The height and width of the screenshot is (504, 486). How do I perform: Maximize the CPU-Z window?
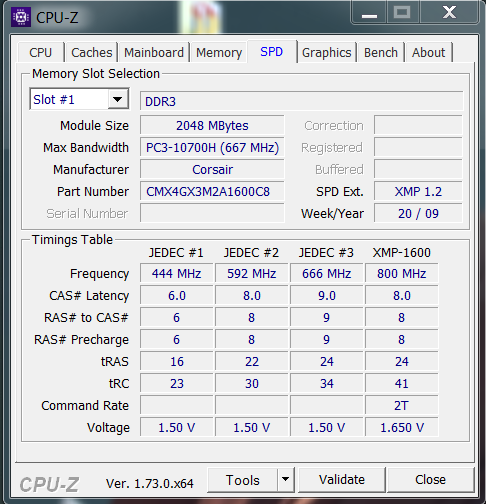402,13
